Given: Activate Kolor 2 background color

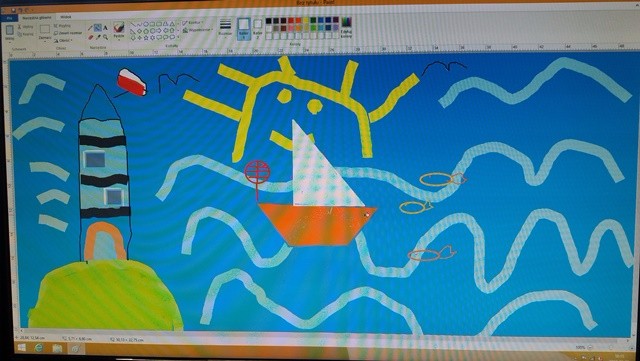Looking at the screenshot, I should point(258,30).
